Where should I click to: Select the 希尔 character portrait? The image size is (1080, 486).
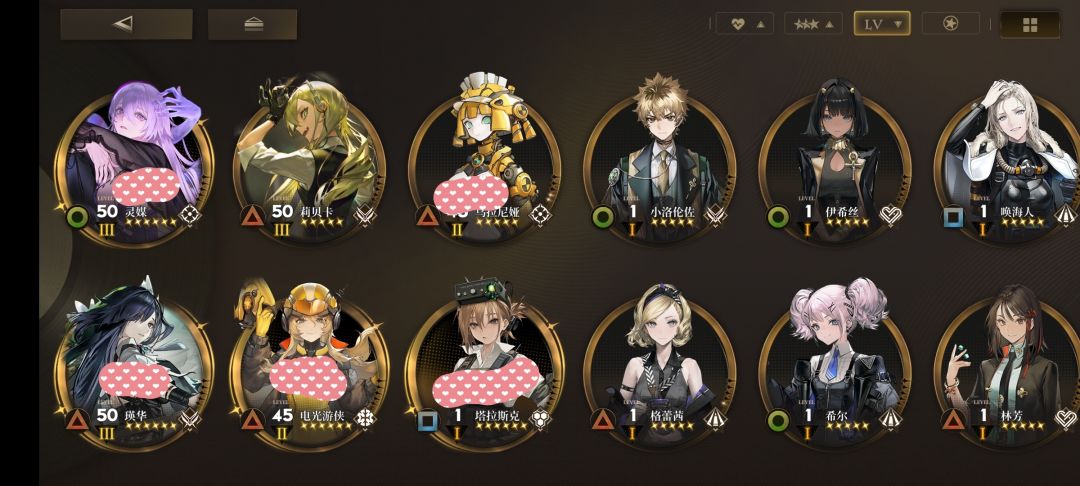pyautogui.click(x=835, y=365)
